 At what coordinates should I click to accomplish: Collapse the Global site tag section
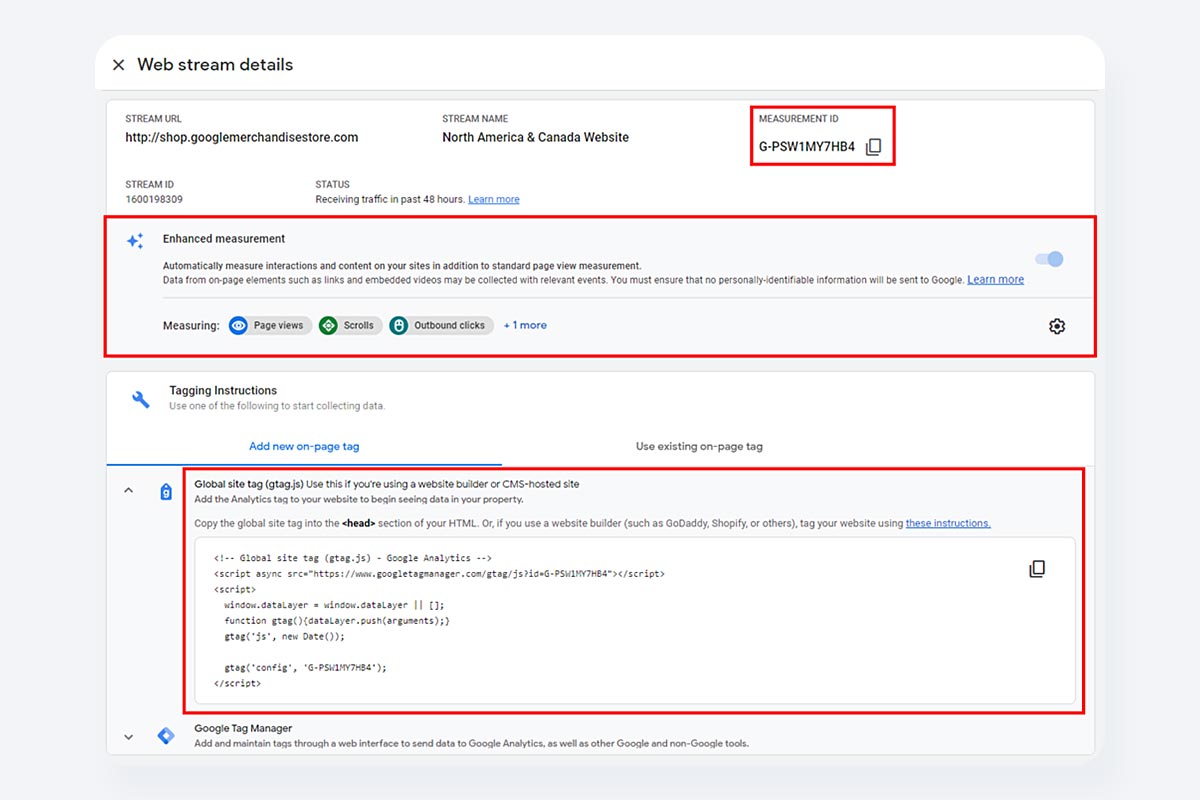128,491
